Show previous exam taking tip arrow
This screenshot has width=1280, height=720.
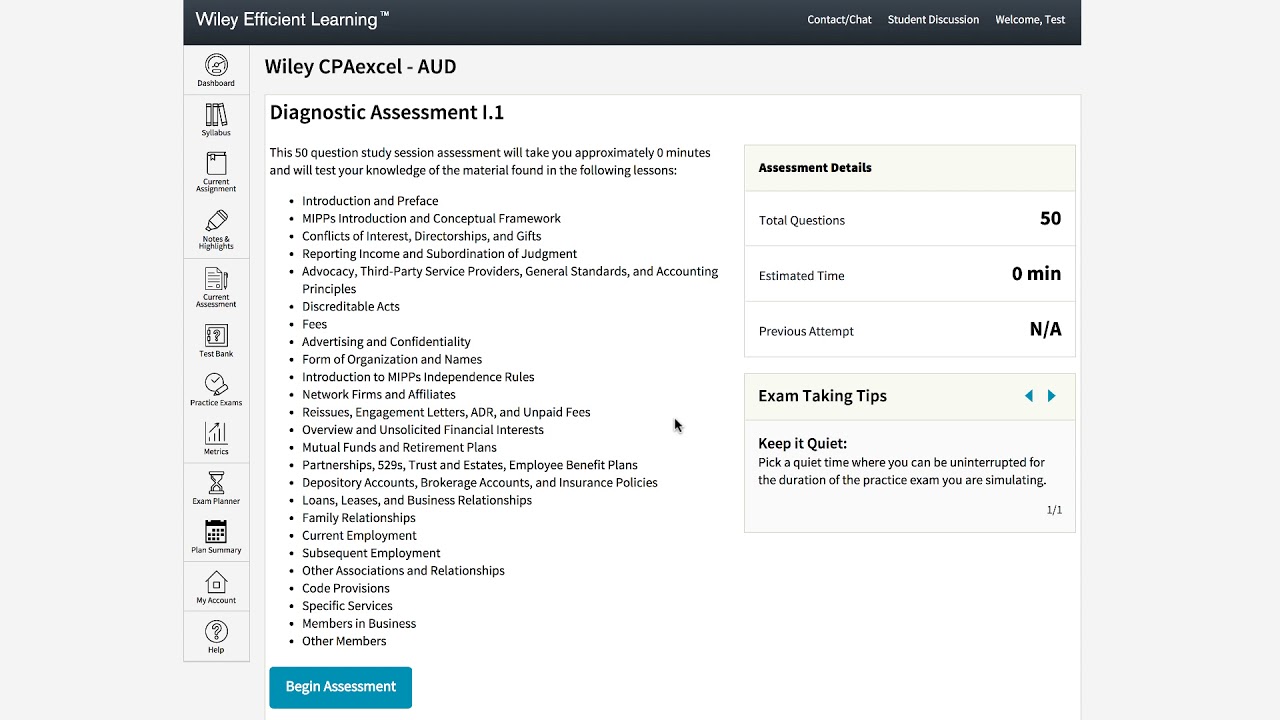(1029, 396)
